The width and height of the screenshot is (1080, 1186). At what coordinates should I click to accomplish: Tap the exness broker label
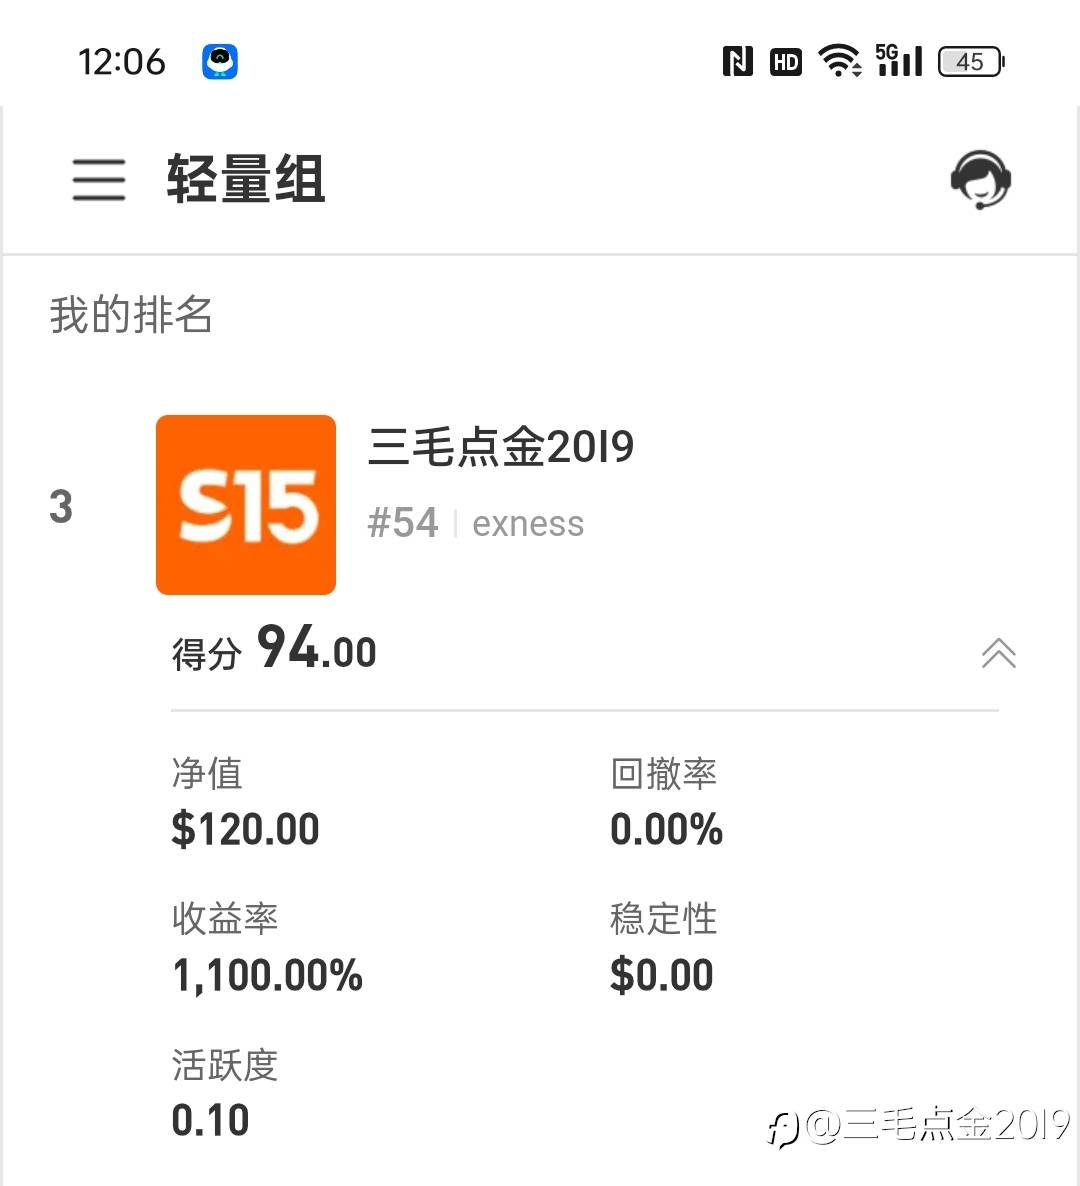pos(528,524)
